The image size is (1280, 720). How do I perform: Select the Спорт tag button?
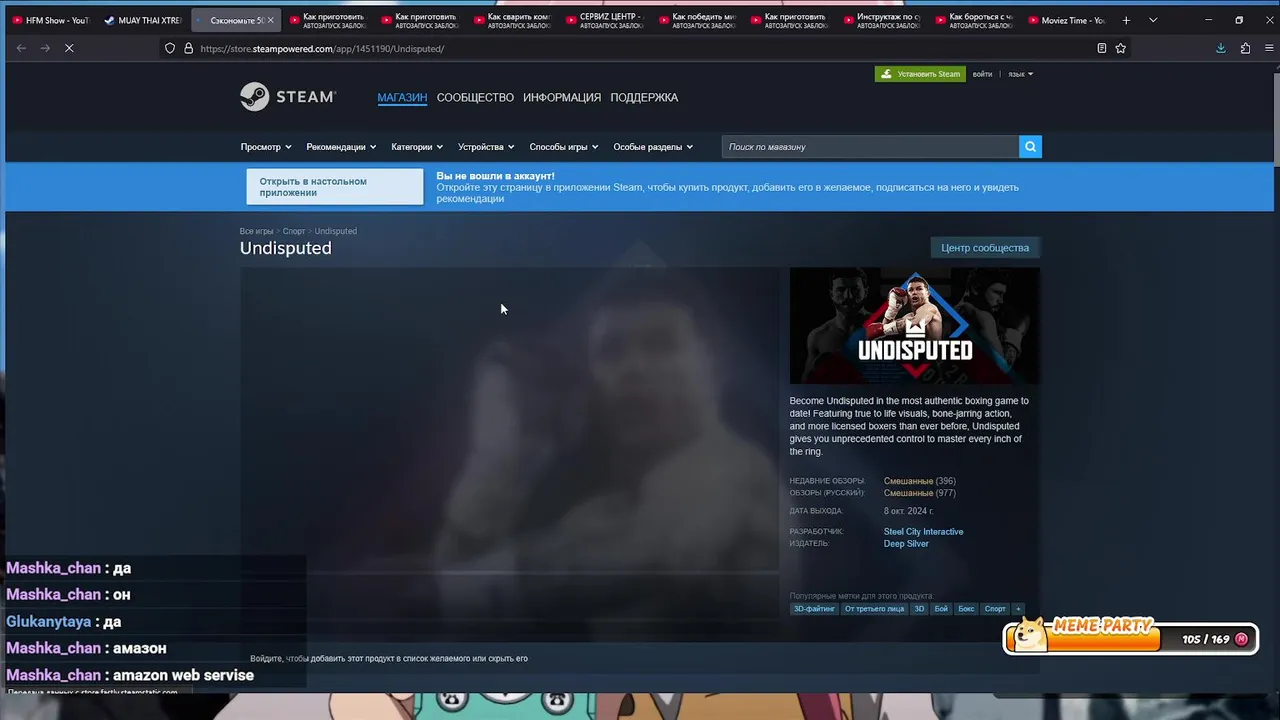(995, 609)
